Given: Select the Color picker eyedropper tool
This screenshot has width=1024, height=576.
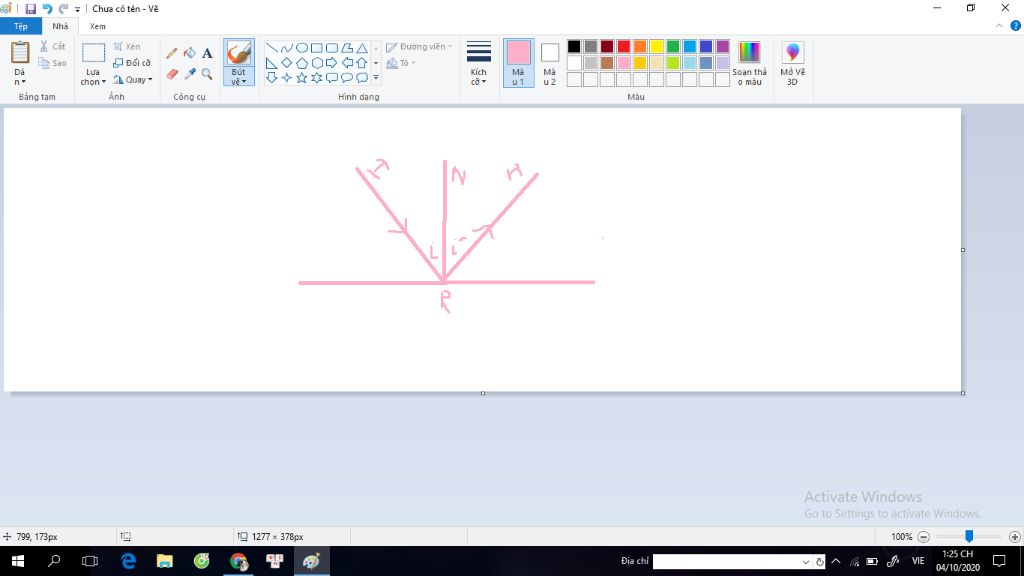Looking at the screenshot, I should tap(189, 74).
